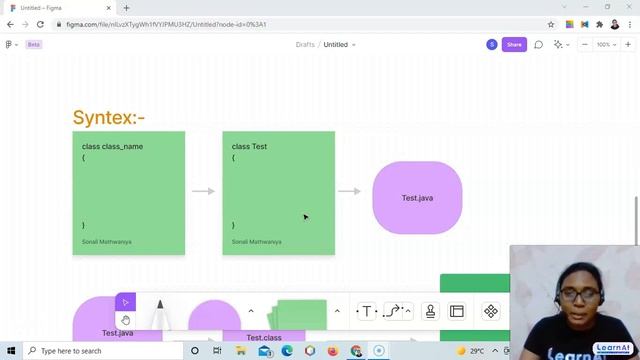Select the class class_name sticky note
This screenshot has width=640, height=360.
[129, 193]
